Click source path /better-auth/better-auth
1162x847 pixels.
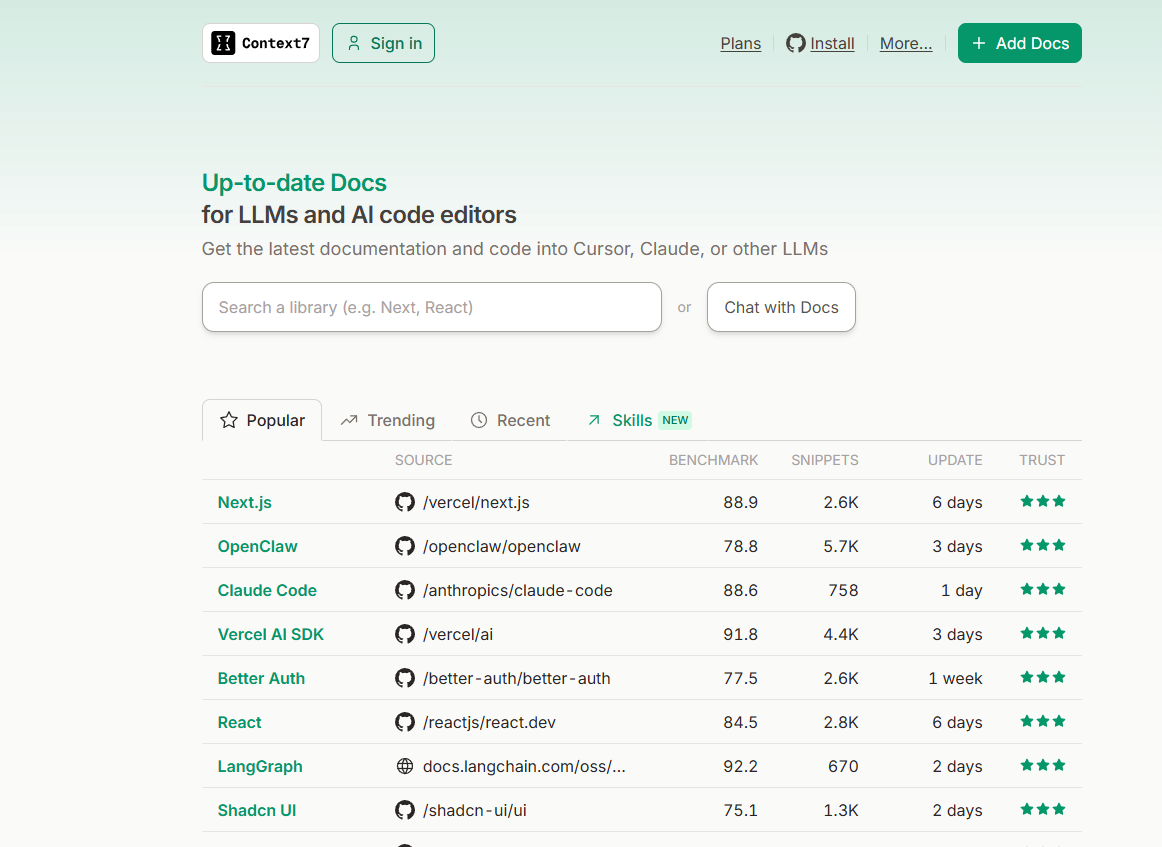[517, 678]
